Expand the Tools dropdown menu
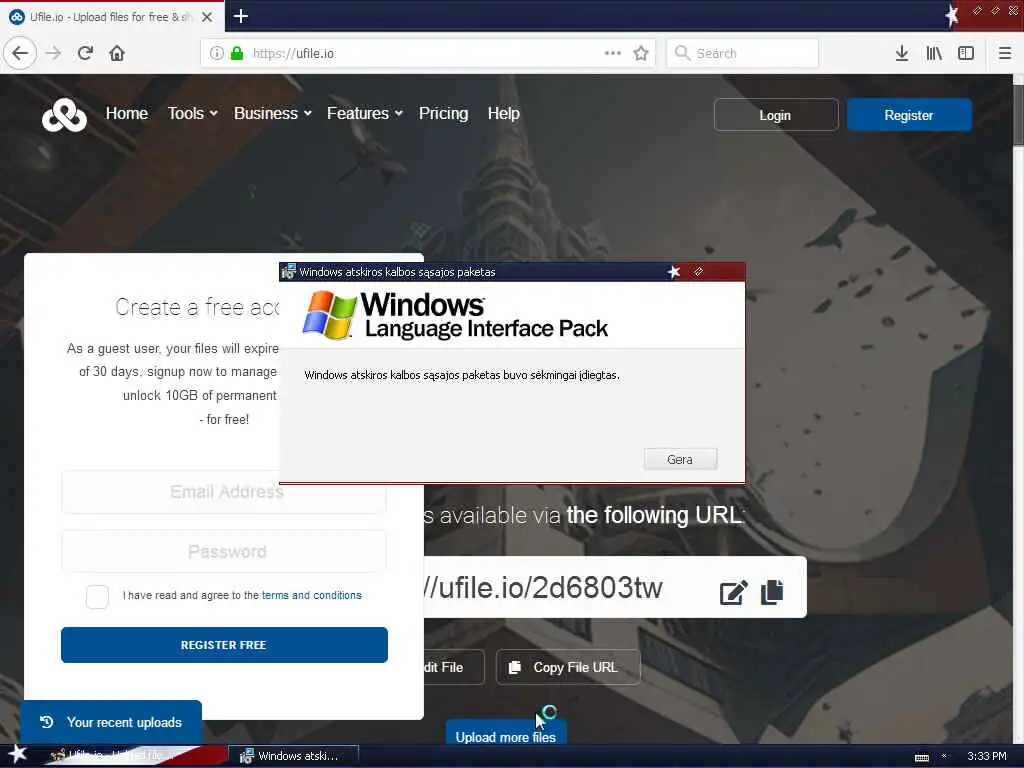1024x768 pixels. tap(193, 114)
